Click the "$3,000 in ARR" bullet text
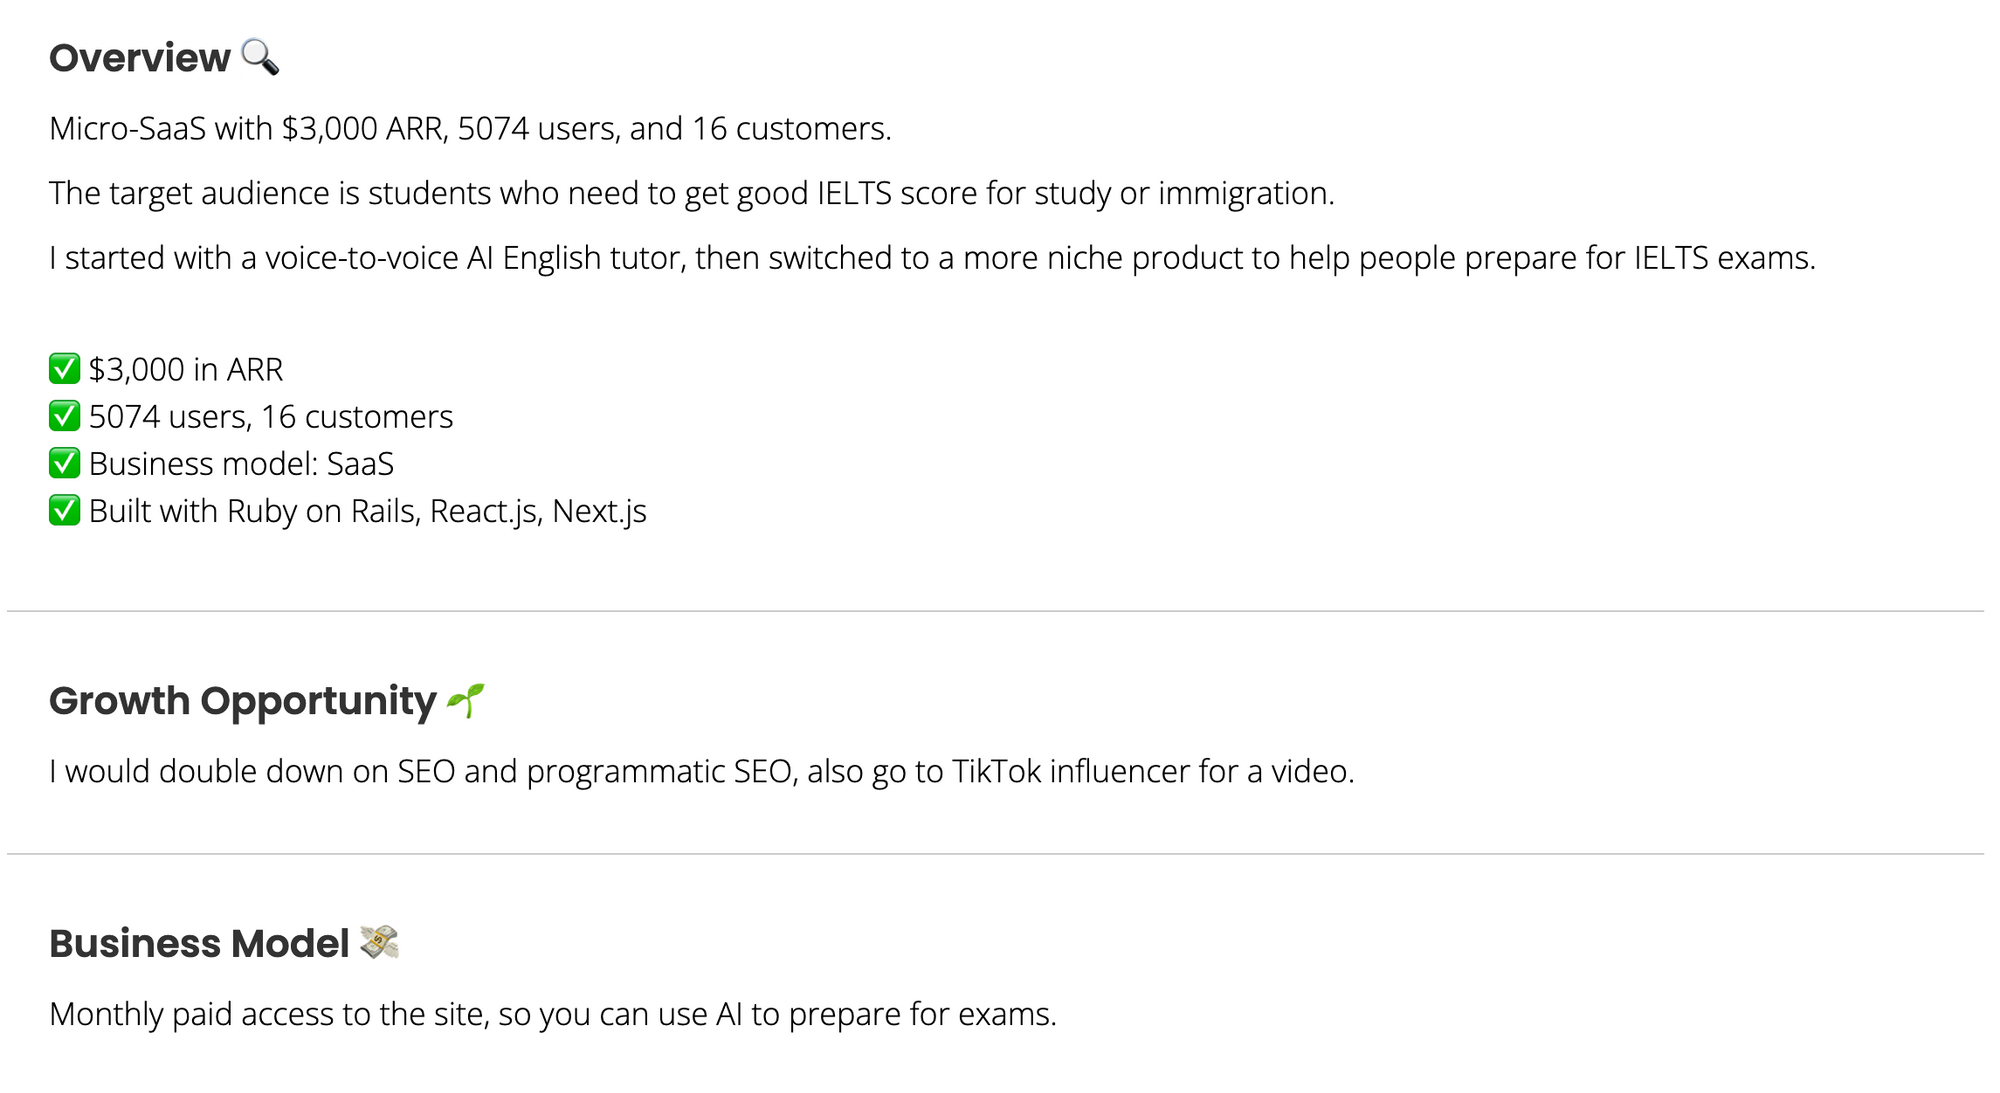Viewport: 2000px width, 1093px height. pyautogui.click(x=186, y=370)
